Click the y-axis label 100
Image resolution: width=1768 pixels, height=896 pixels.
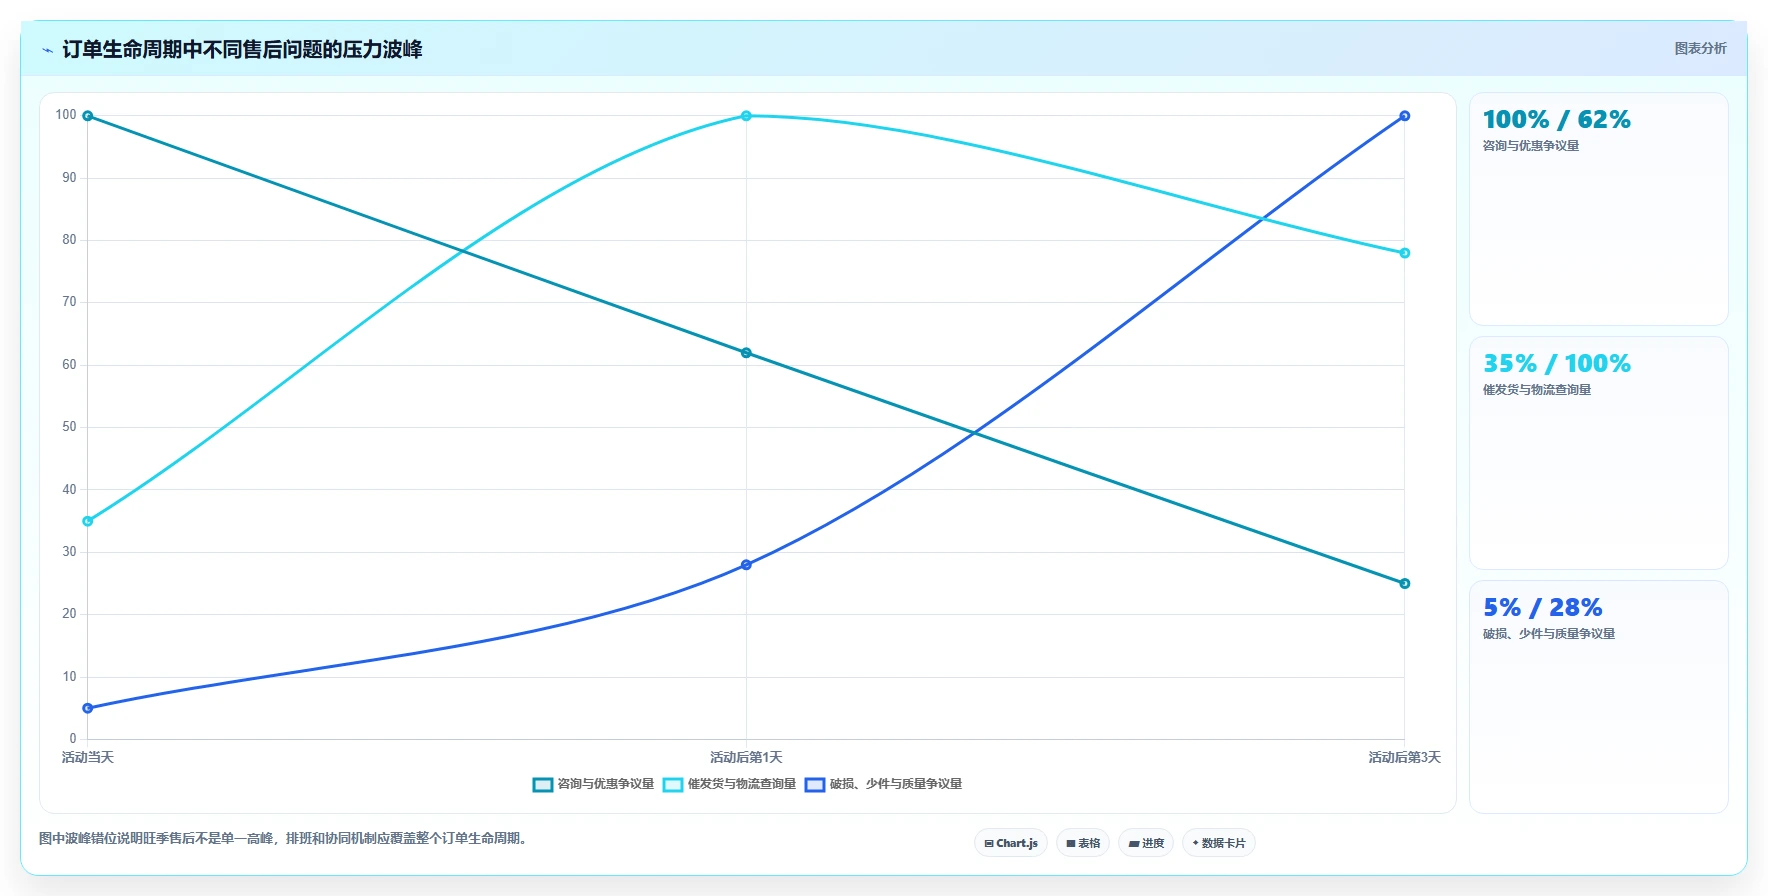click(x=66, y=115)
